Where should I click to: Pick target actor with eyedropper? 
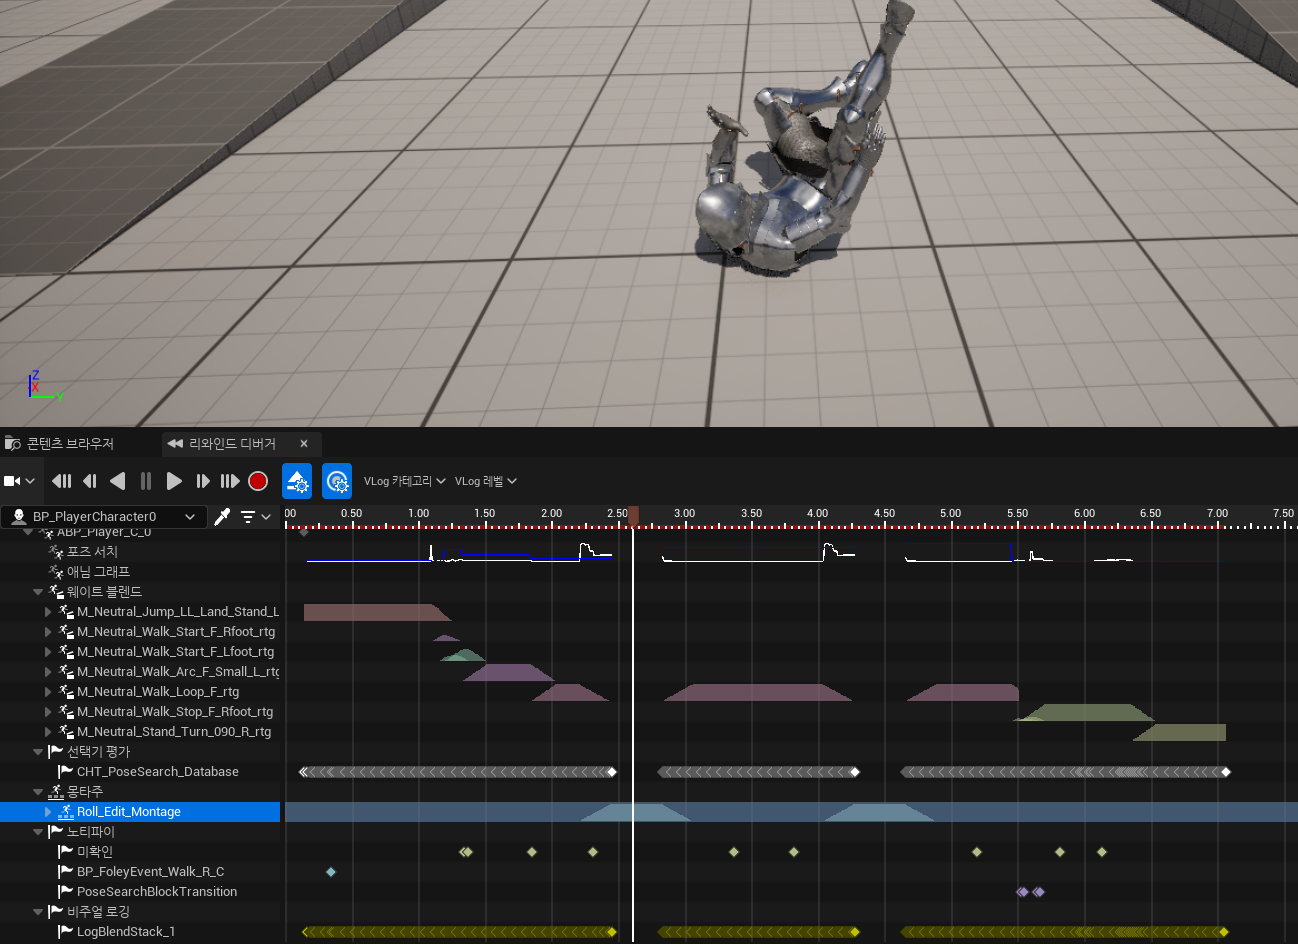[222, 516]
